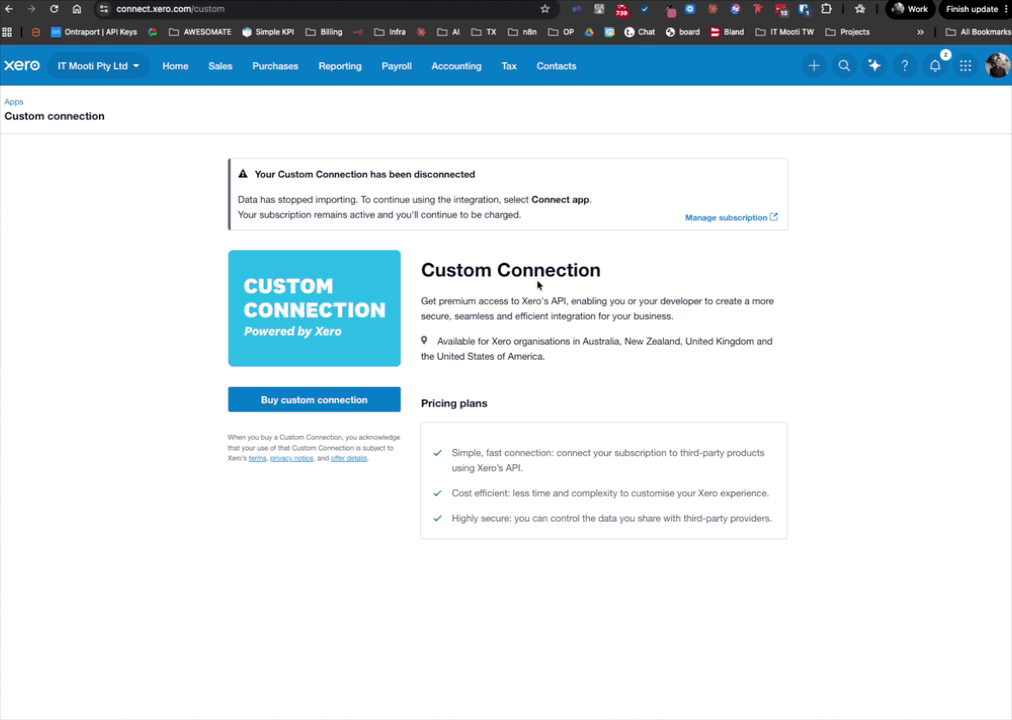The height and width of the screenshot is (720, 1012).
Task: Reload the page with the refresh icon
Action: point(54,9)
